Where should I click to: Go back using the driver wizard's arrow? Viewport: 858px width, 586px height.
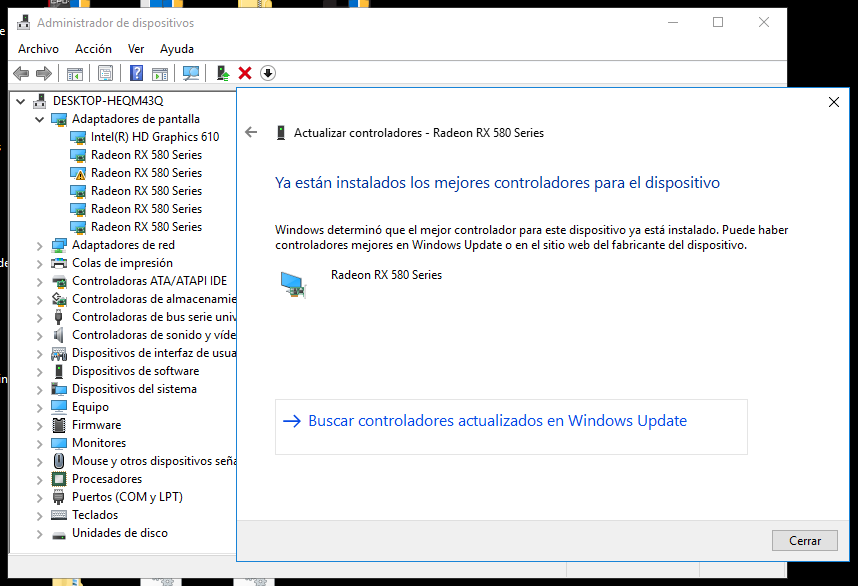(251, 132)
